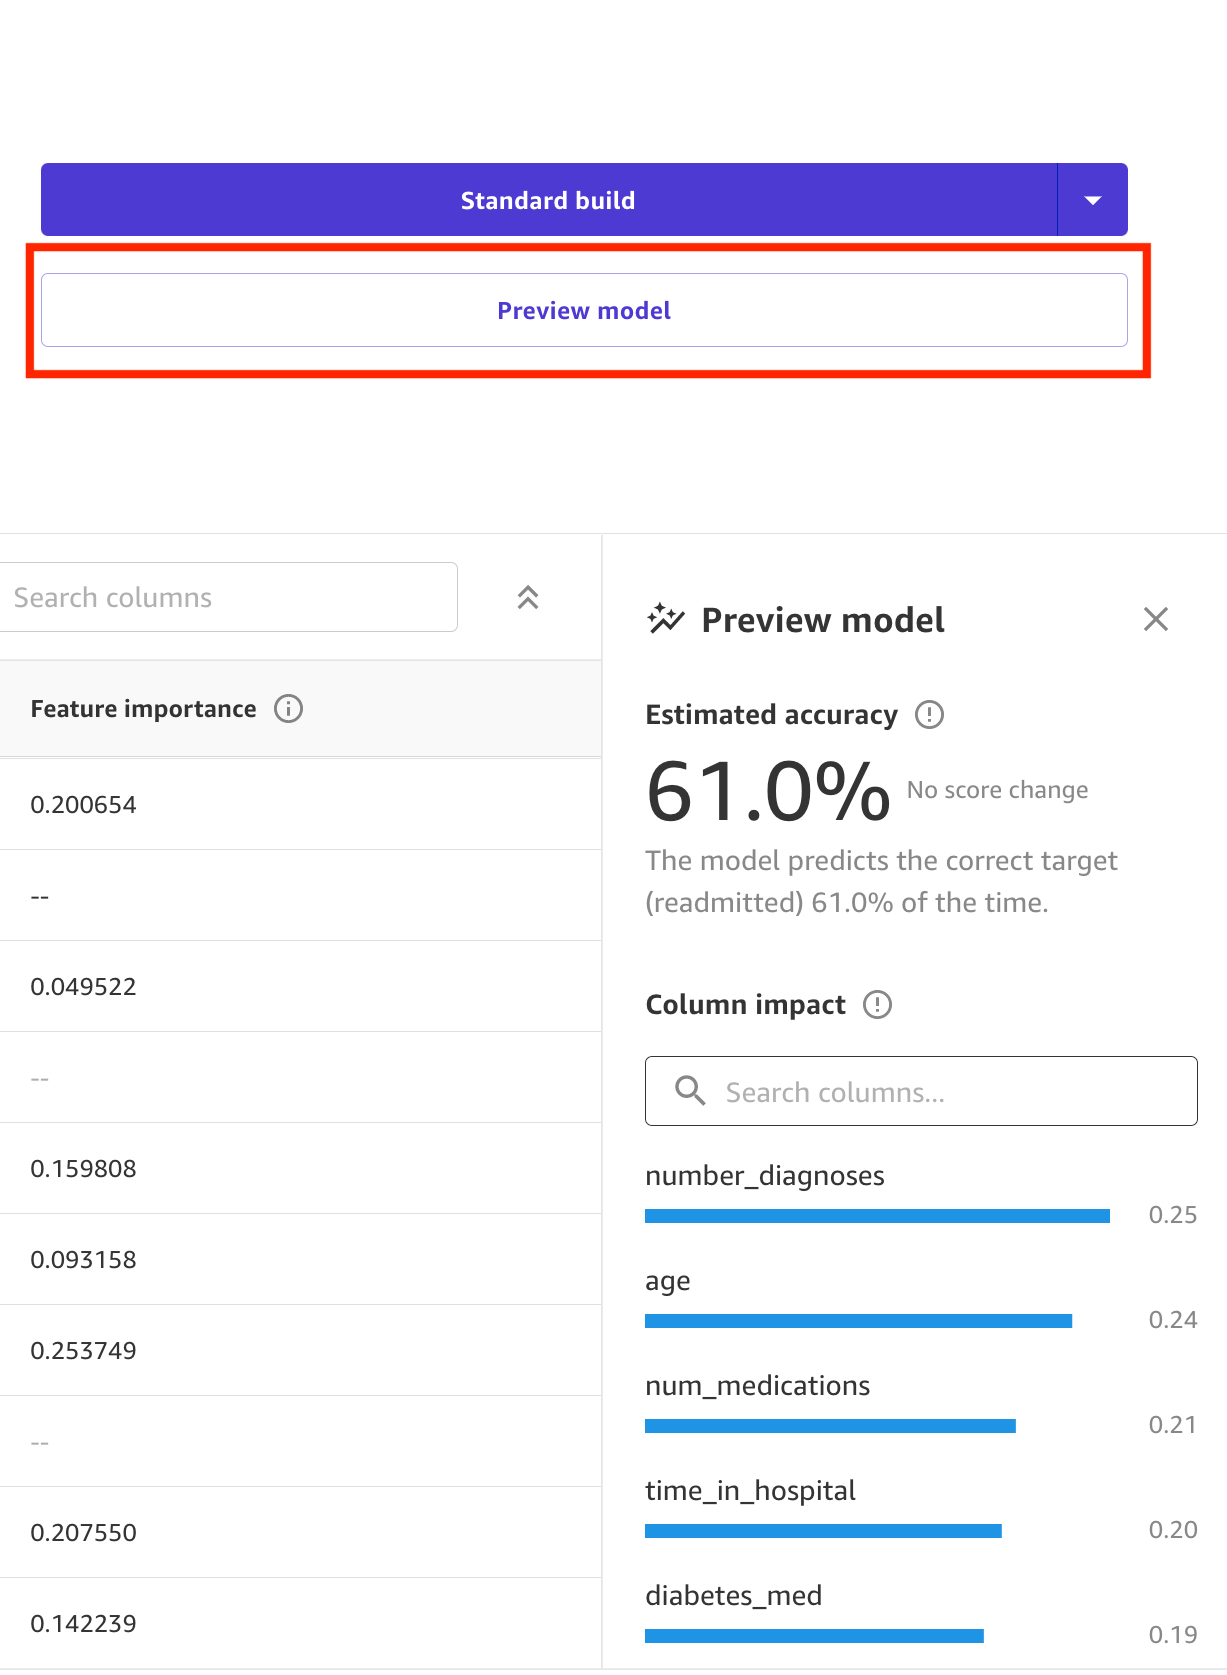1227x1675 pixels.
Task: Click the magnifier icon in Column impact search
Action: tap(690, 1090)
